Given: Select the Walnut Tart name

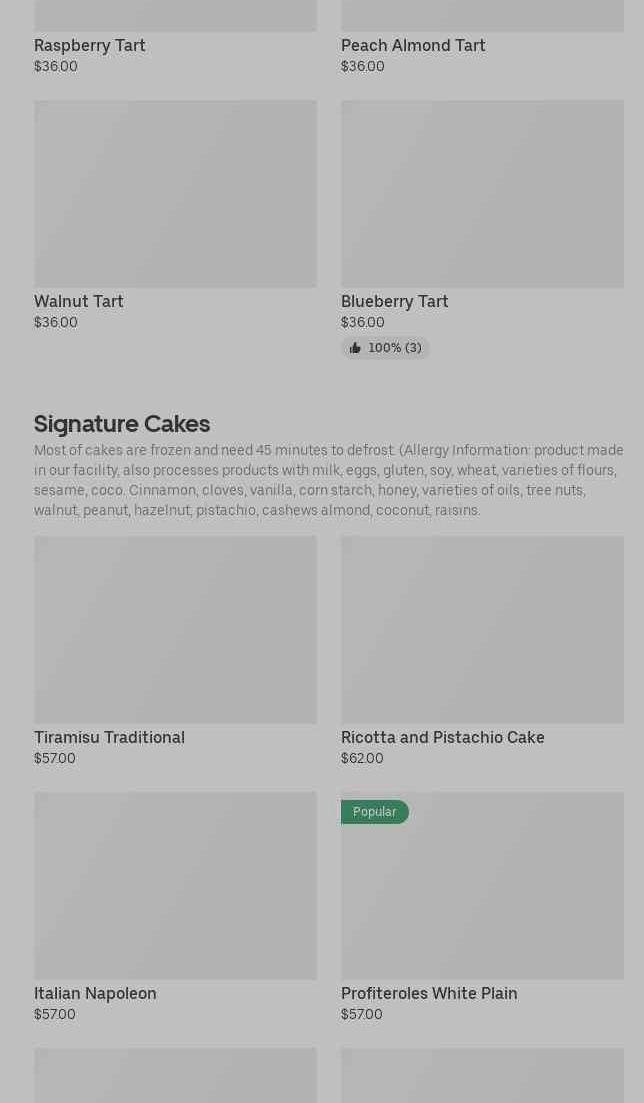Looking at the screenshot, I should point(79,301).
